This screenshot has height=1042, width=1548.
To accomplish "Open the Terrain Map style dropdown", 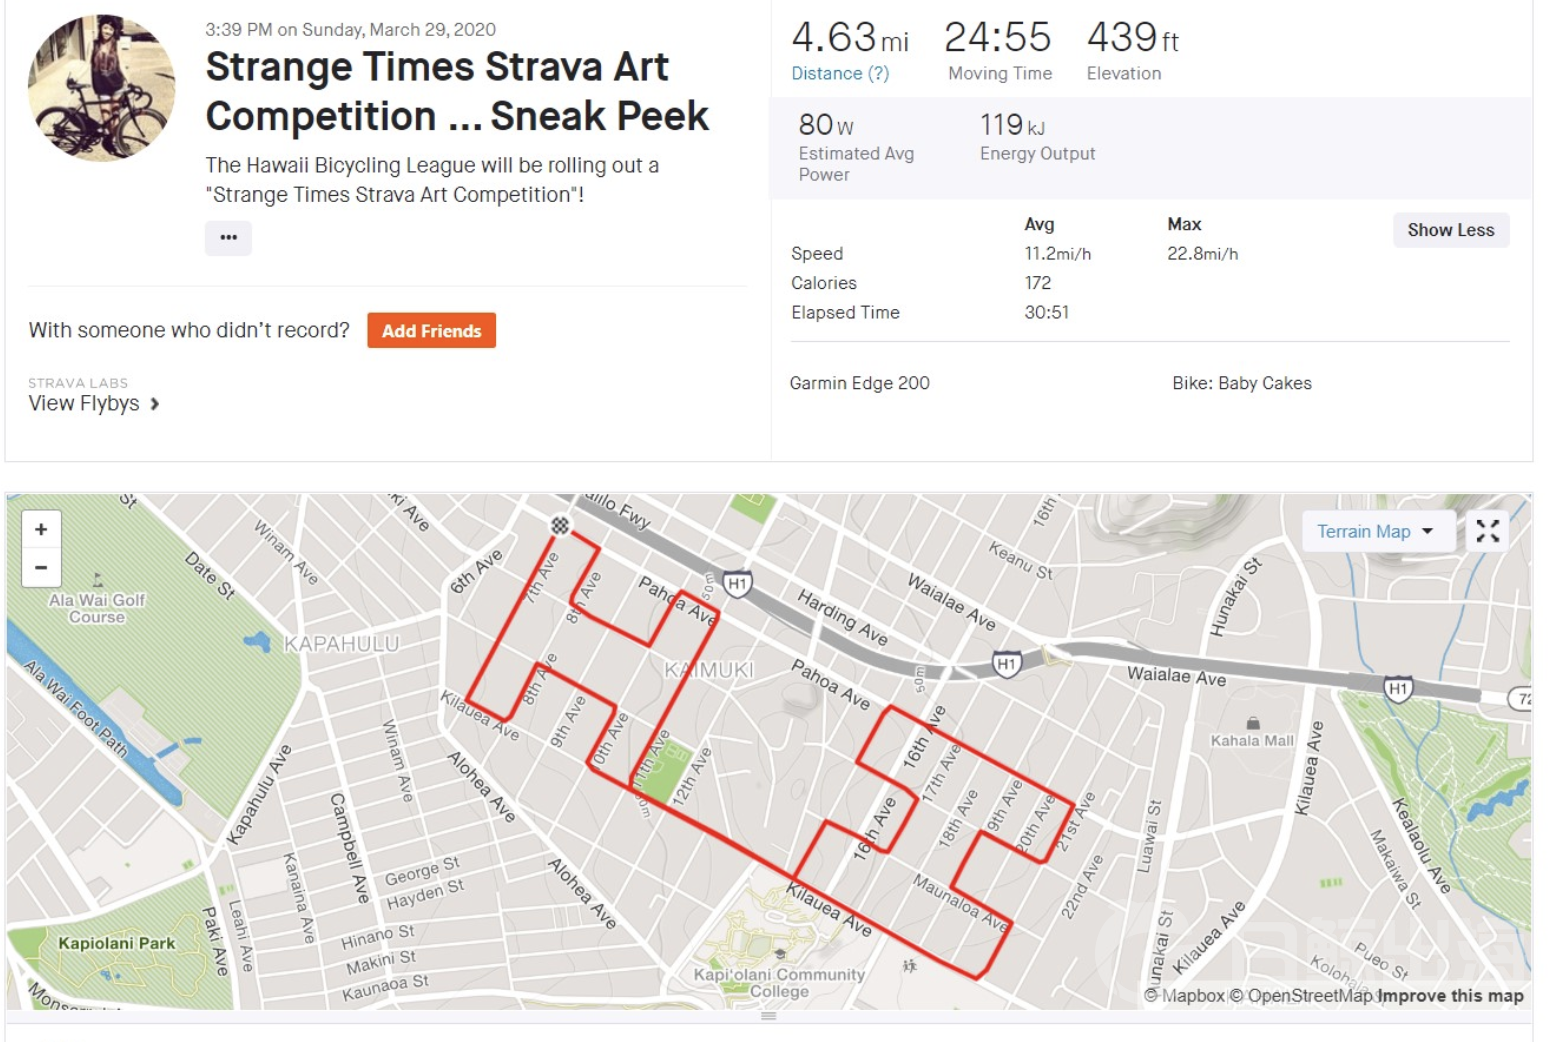I will tap(1374, 531).
